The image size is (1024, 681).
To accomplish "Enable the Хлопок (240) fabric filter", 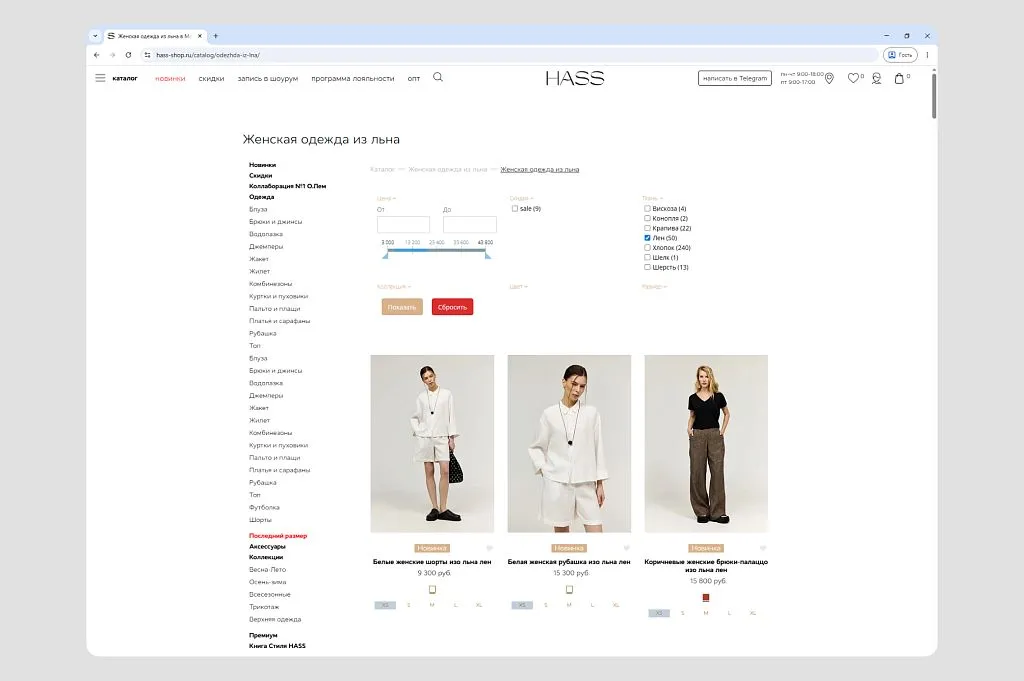I will [647, 247].
